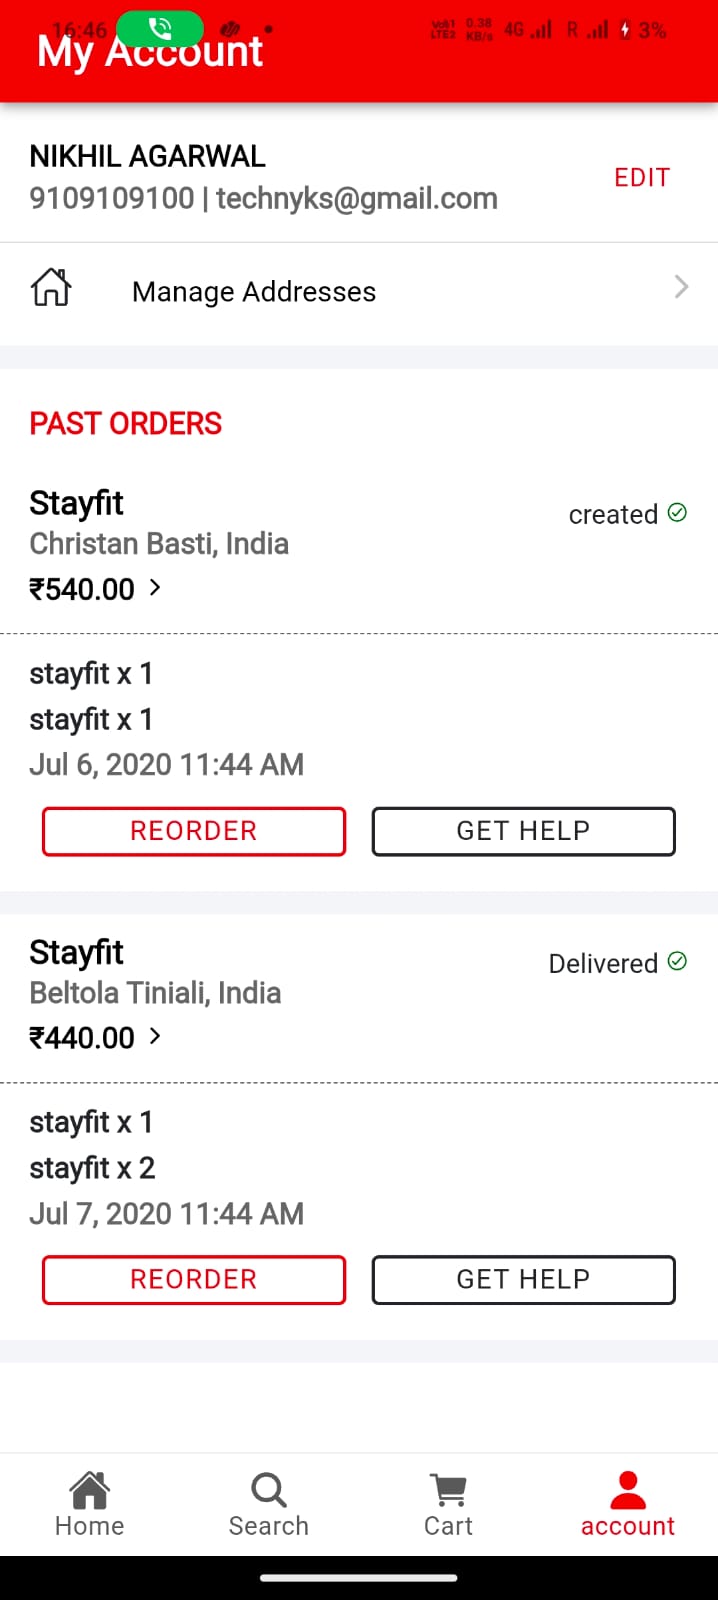This screenshot has height=1600, width=718.
Task: Open the Cart icon in bottom bar
Action: (x=448, y=1490)
